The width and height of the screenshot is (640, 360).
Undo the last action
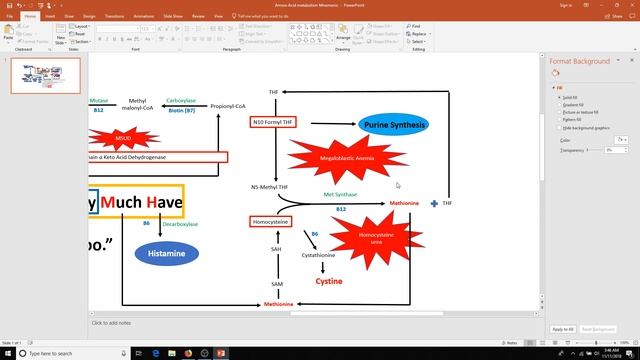tap(19, 5)
